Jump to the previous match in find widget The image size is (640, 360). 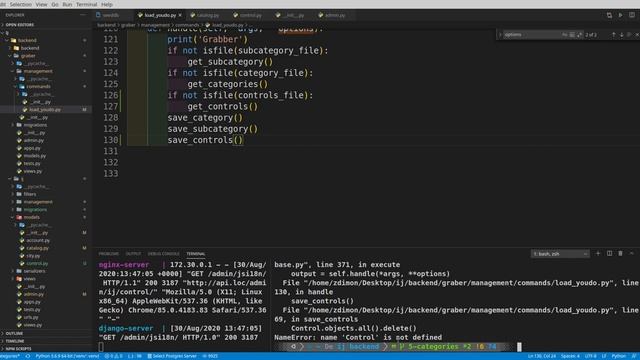(613, 35)
